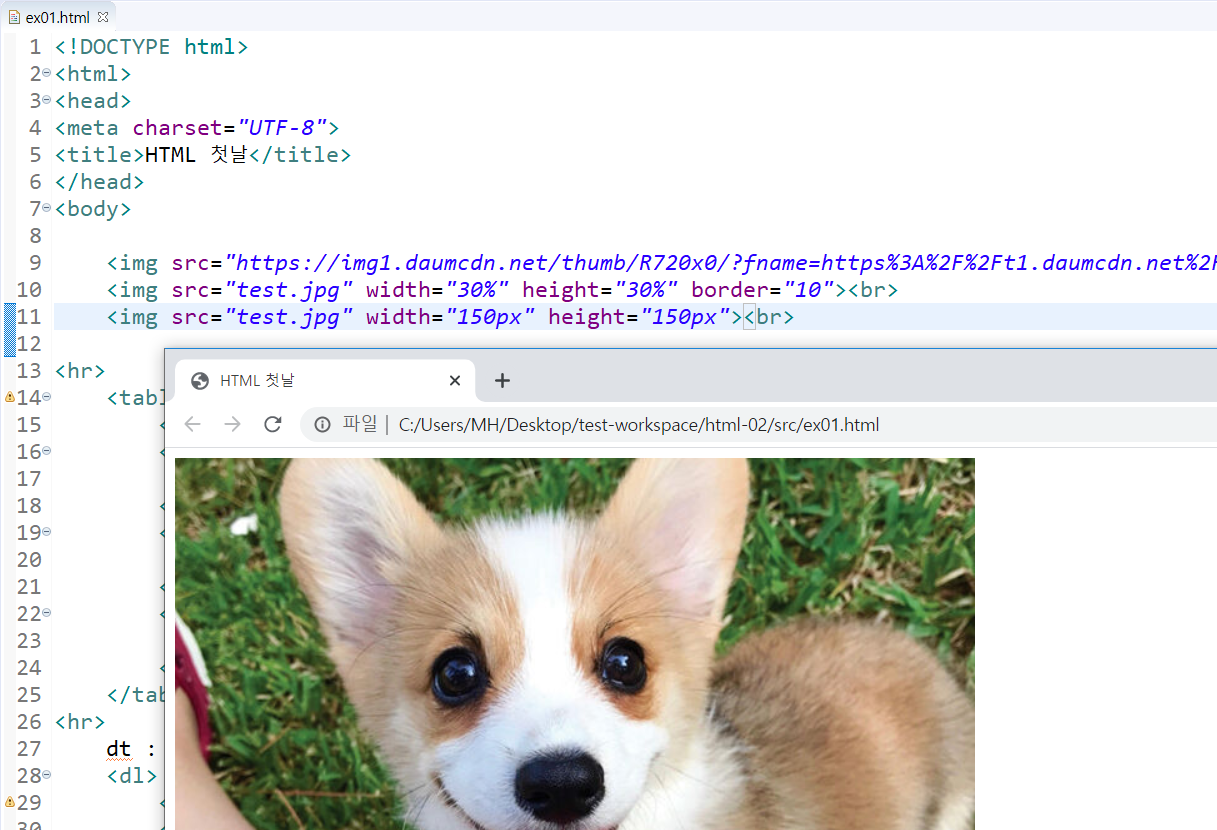Screen dimensions: 1217x830
Task: Go back in the browser
Action: [193, 425]
